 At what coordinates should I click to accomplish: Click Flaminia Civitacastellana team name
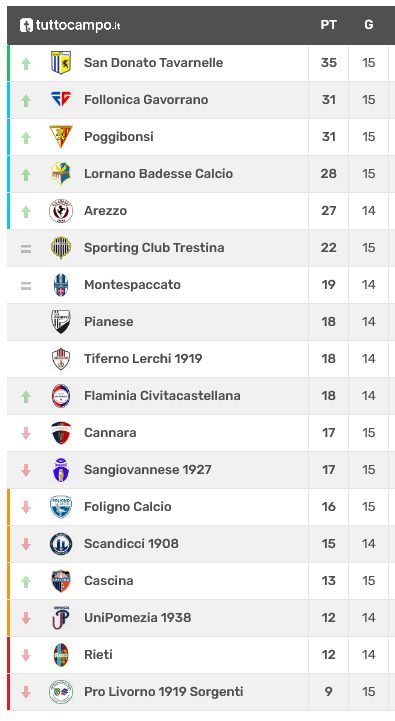pyautogui.click(x=162, y=395)
